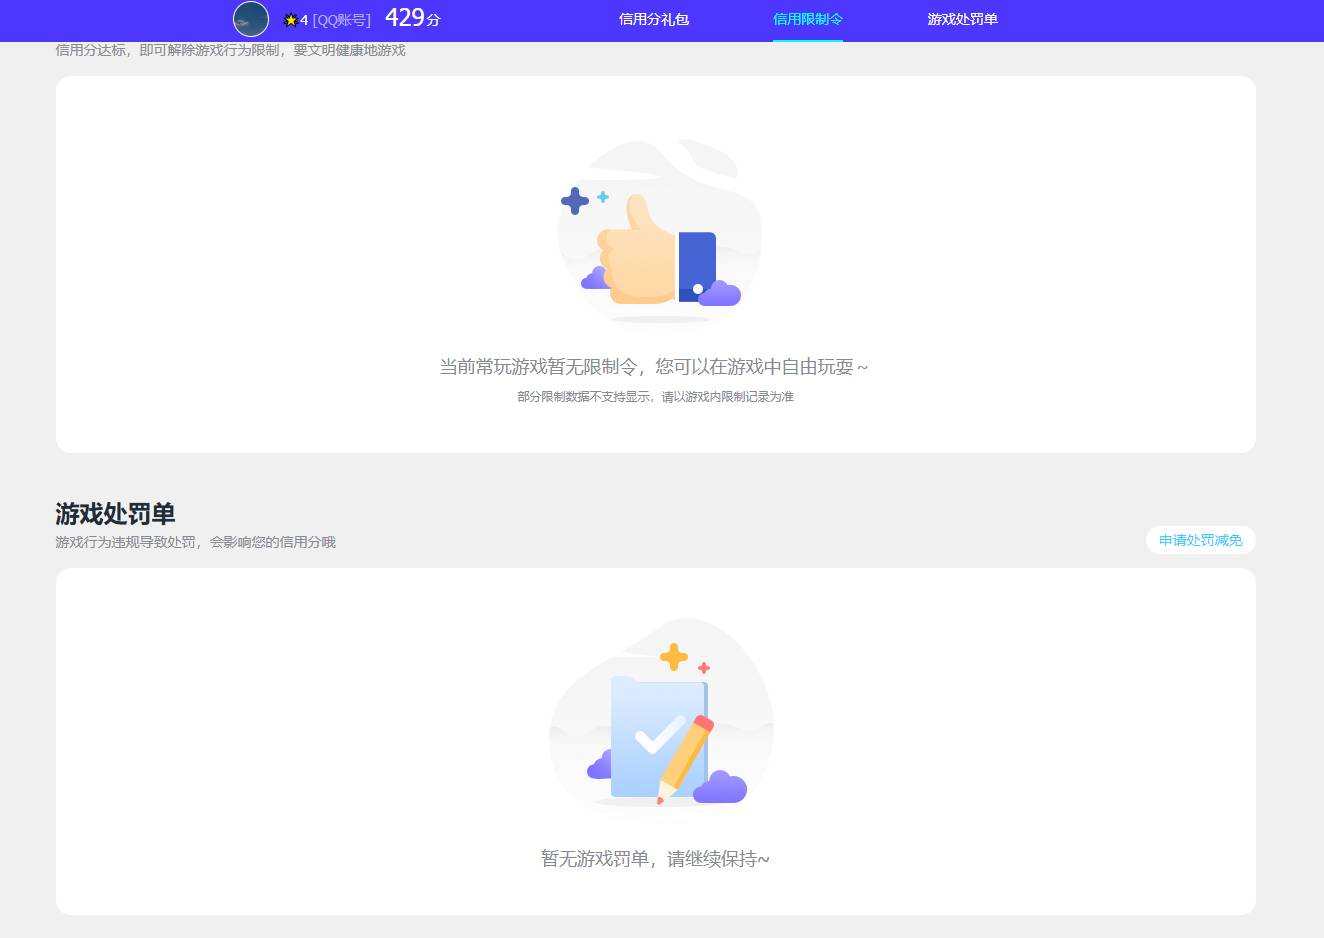Open the user avatar in the header

(x=251, y=19)
